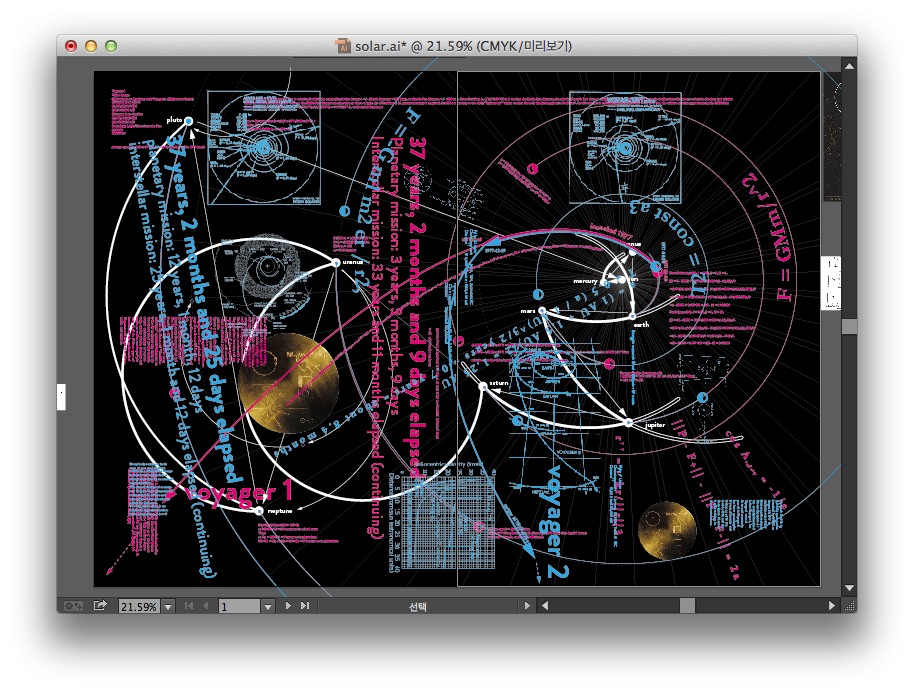The image size is (914, 692).
Task: Select the mars label on the artwork
Action: 528,311
